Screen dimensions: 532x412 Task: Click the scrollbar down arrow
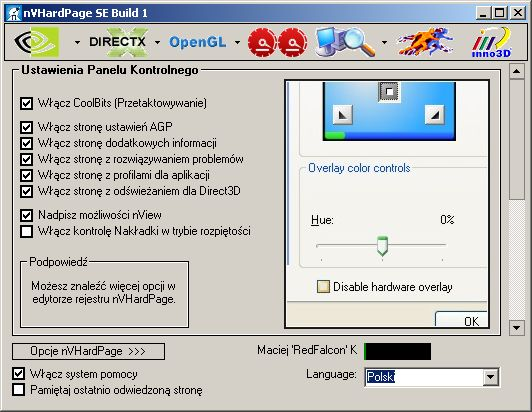point(516,328)
